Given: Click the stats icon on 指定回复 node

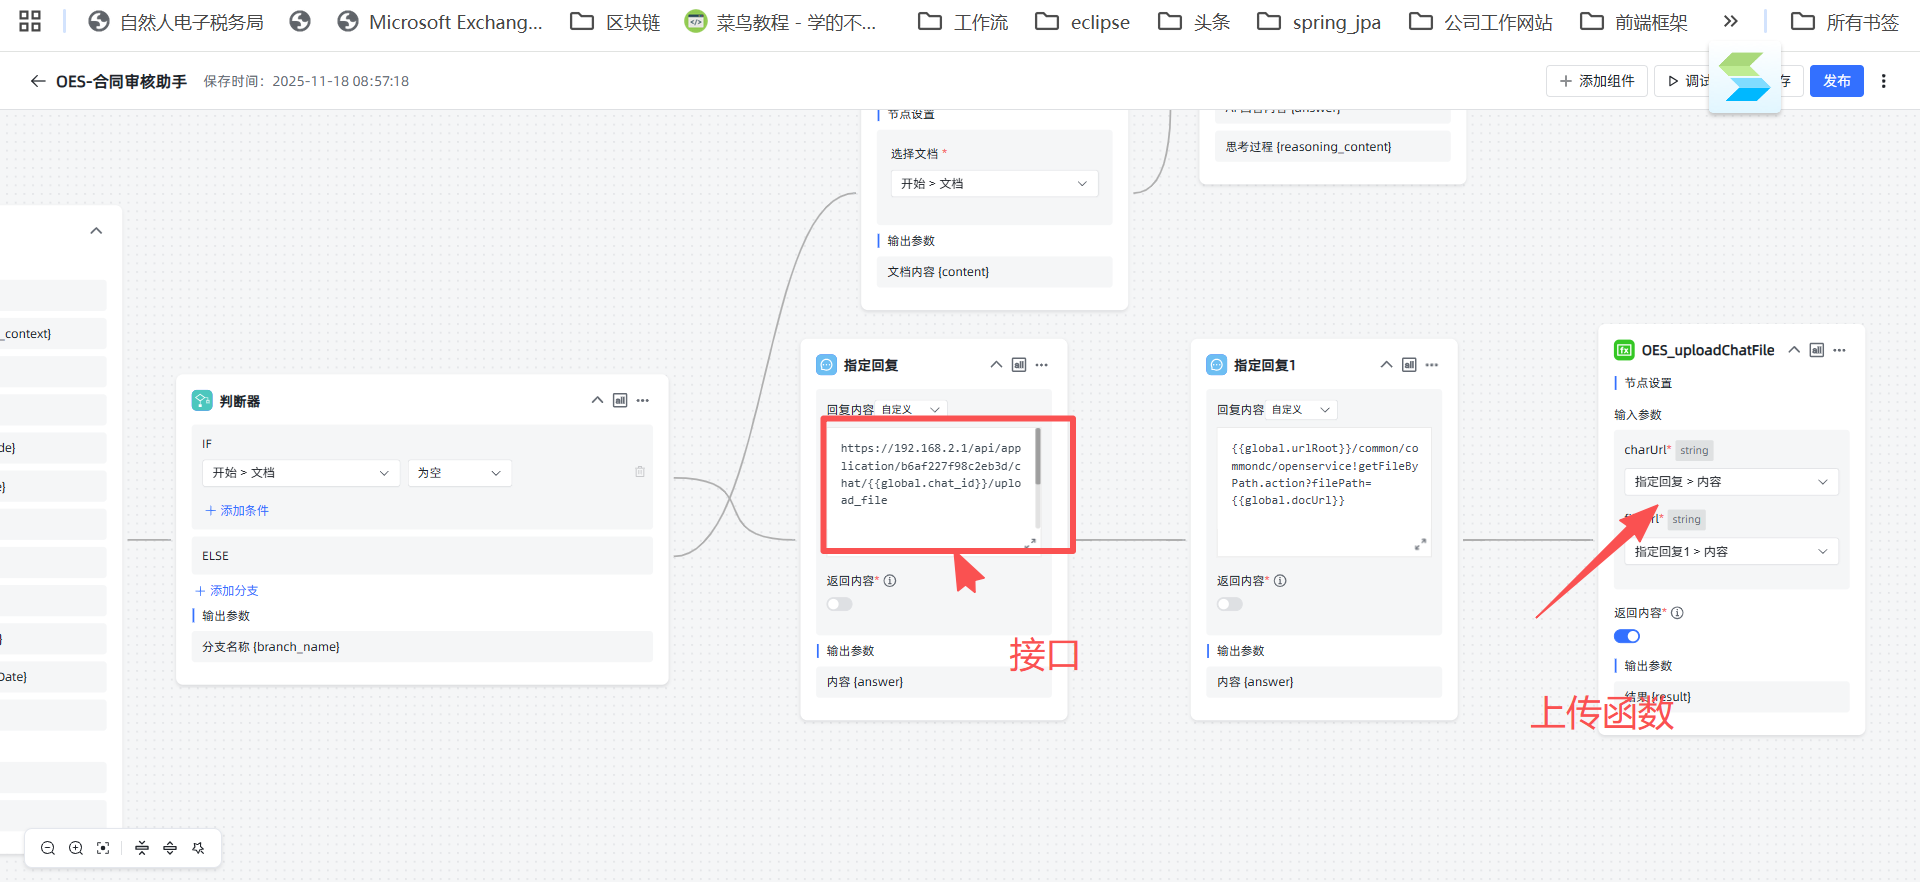Looking at the screenshot, I should [x=1019, y=365].
